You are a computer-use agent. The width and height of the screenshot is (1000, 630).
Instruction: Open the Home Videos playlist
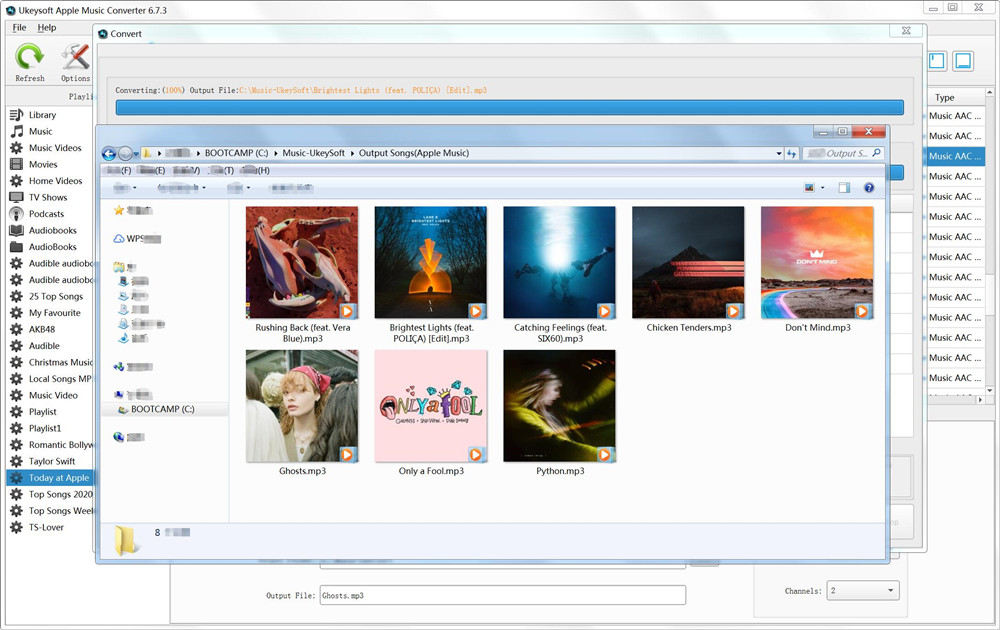(x=55, y=181)
